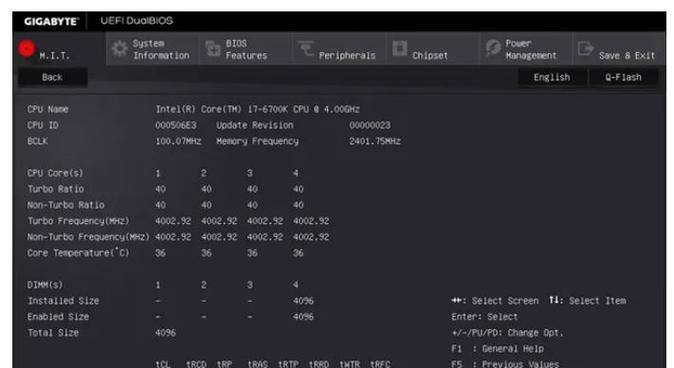Click the tRAS timing column header
The height and width of the screenshot is (368, 674).
point(257,364)
